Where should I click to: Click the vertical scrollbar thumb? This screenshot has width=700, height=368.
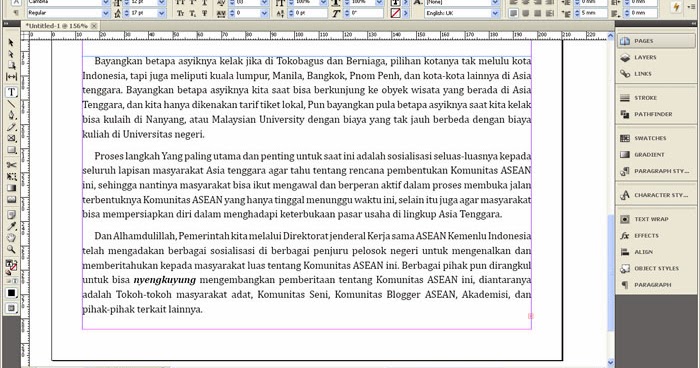(611, 273)
